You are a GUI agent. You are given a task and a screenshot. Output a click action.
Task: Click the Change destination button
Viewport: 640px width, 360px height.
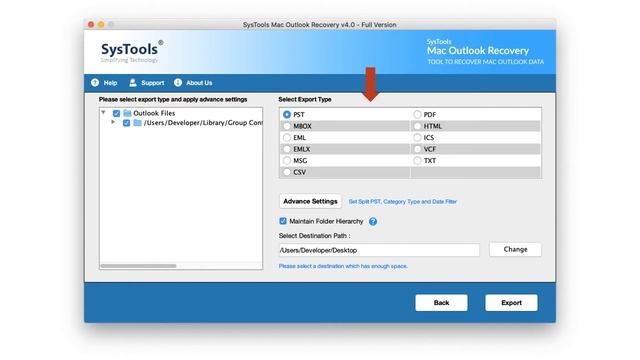pyautogui.click(x=515, y=249)
